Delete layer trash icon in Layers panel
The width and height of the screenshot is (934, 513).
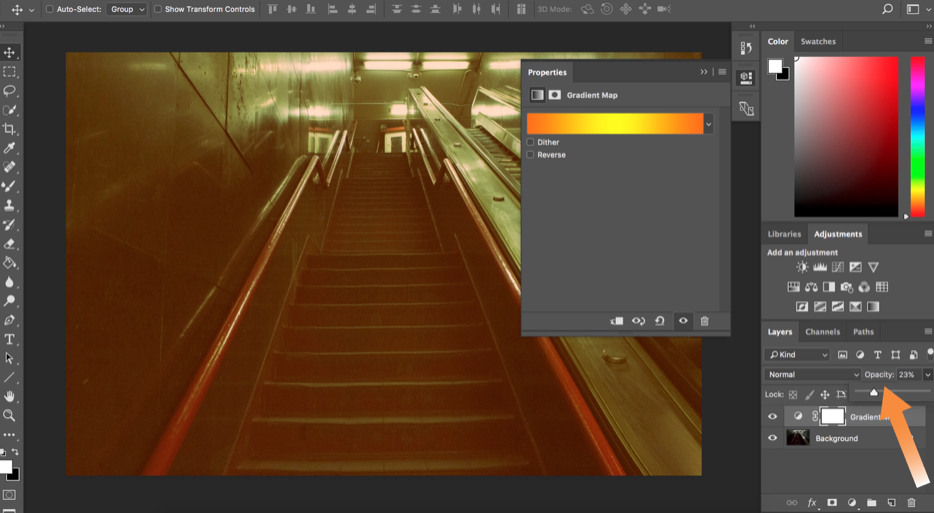pos(911,502)
